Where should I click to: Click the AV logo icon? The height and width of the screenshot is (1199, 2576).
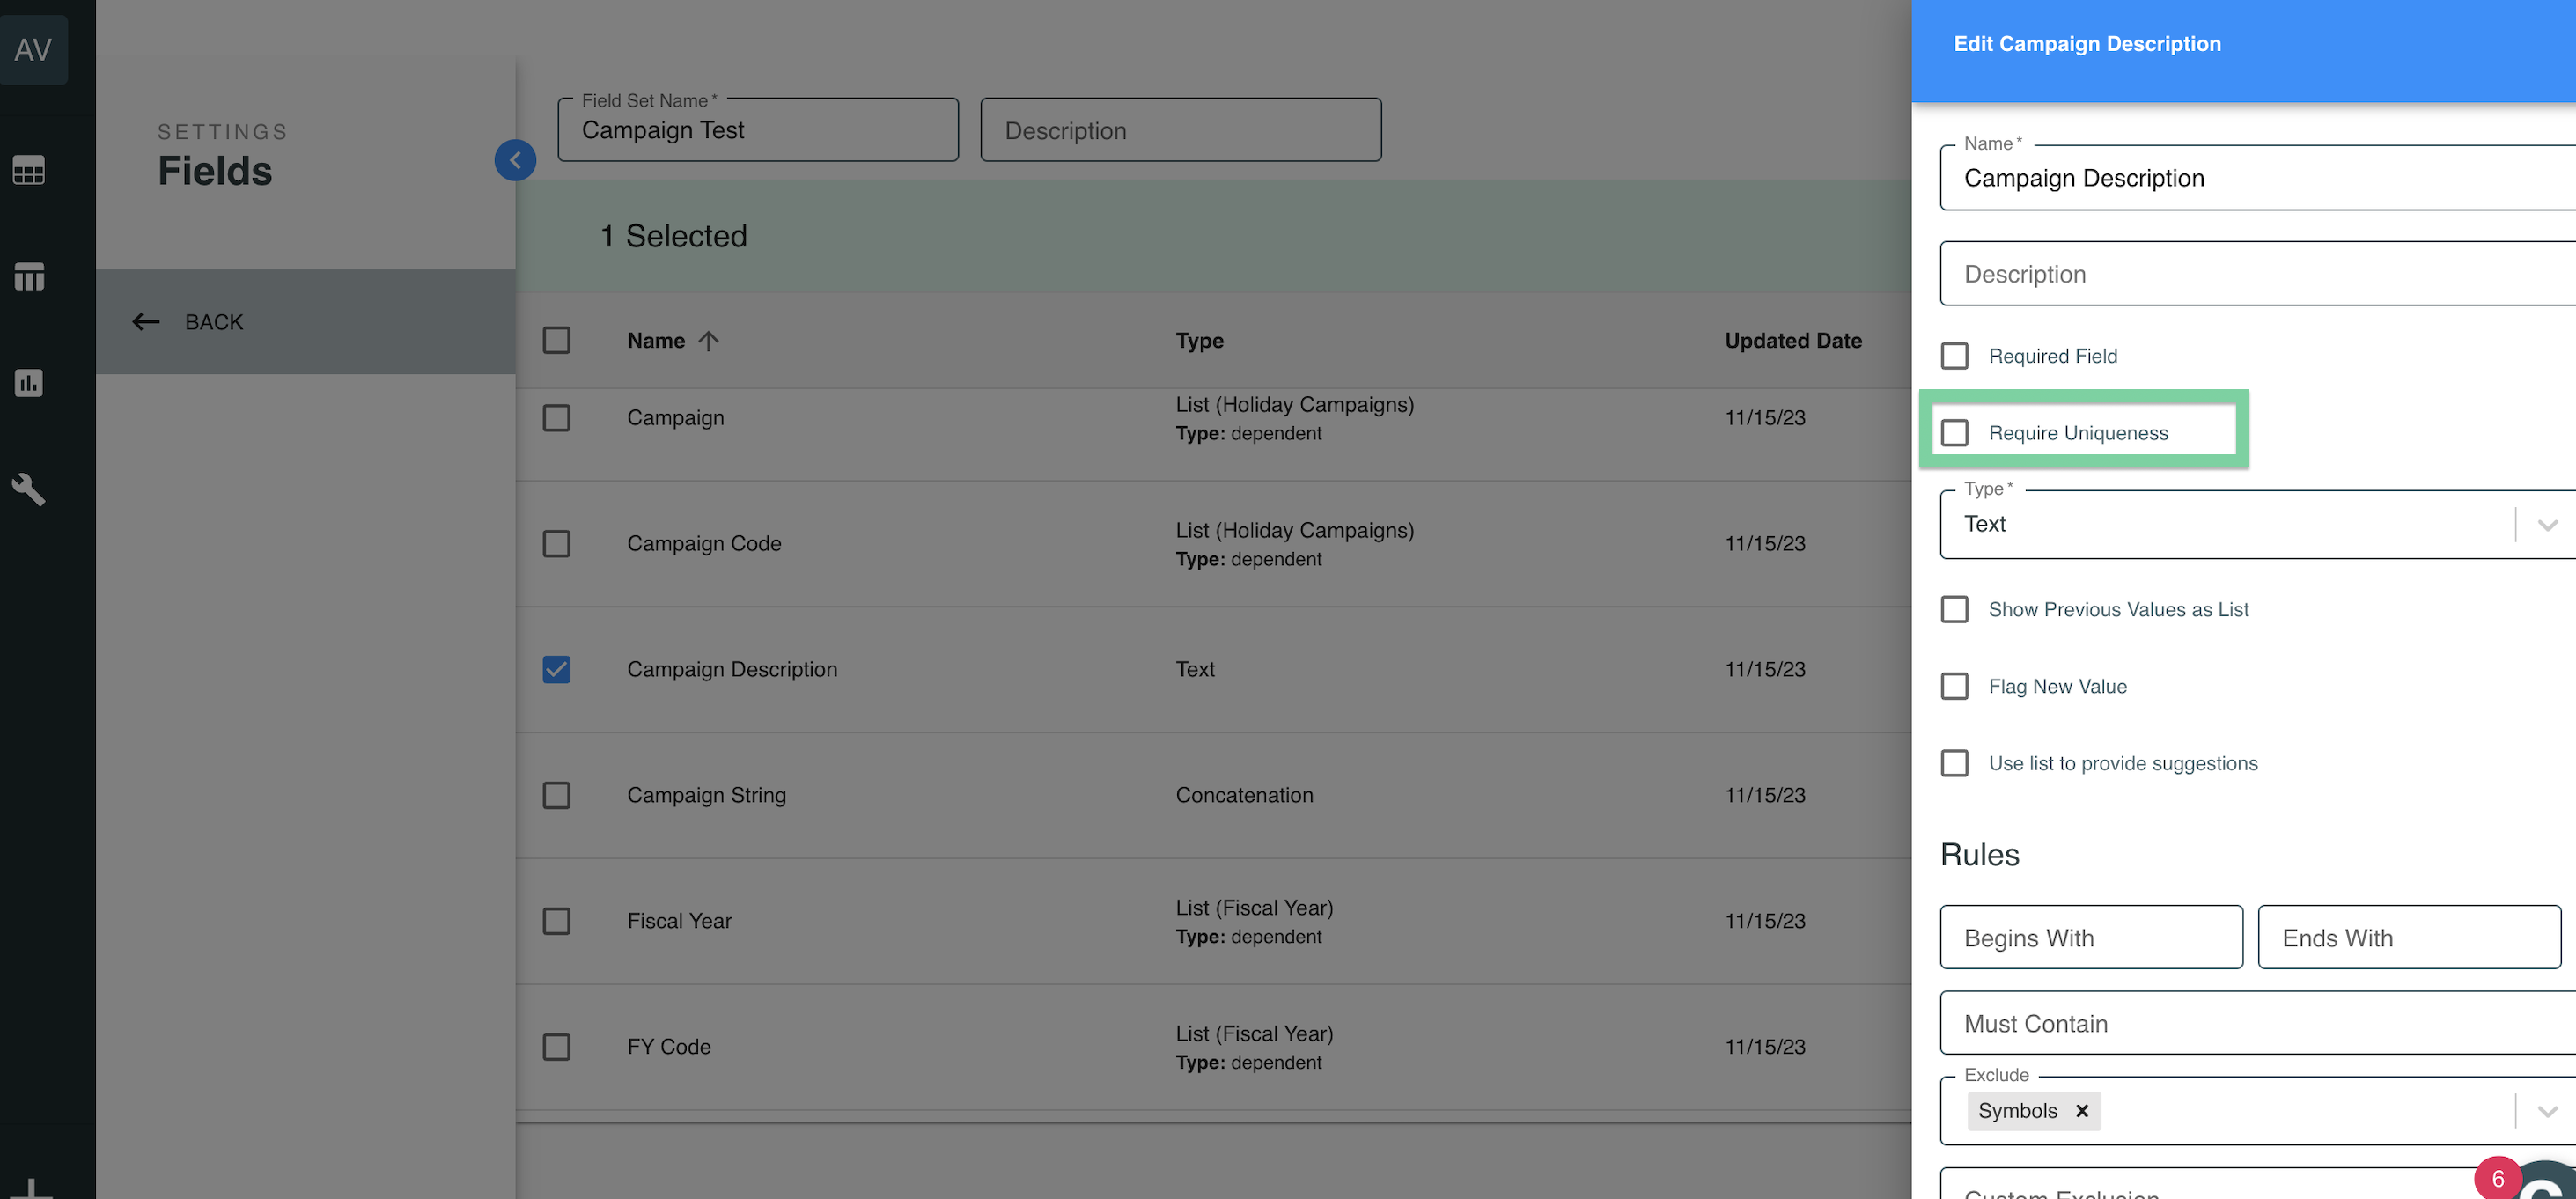coord(33,49)
